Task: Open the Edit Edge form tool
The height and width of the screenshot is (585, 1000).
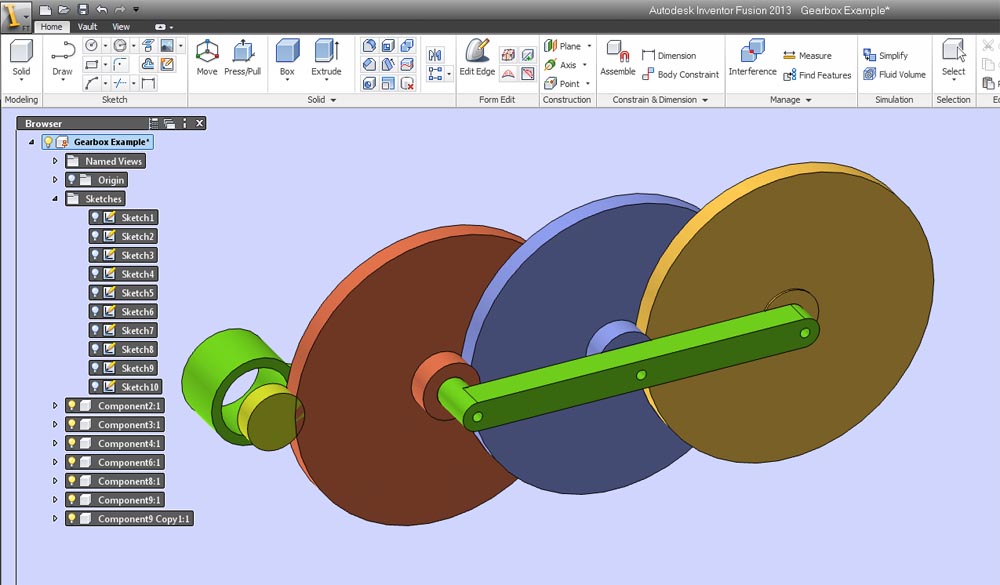Action: 477,57
